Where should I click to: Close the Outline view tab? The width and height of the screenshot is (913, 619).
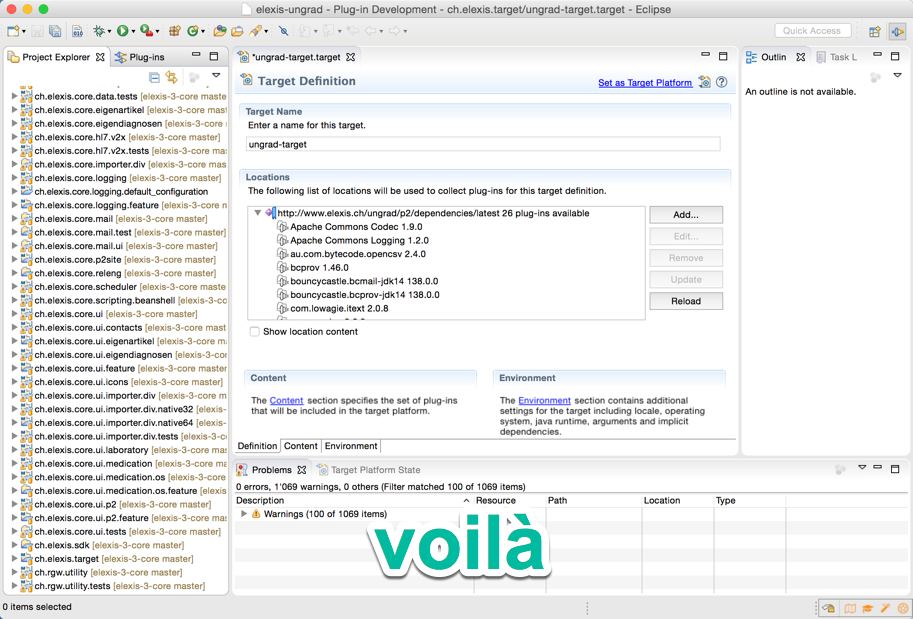point(801,57)
